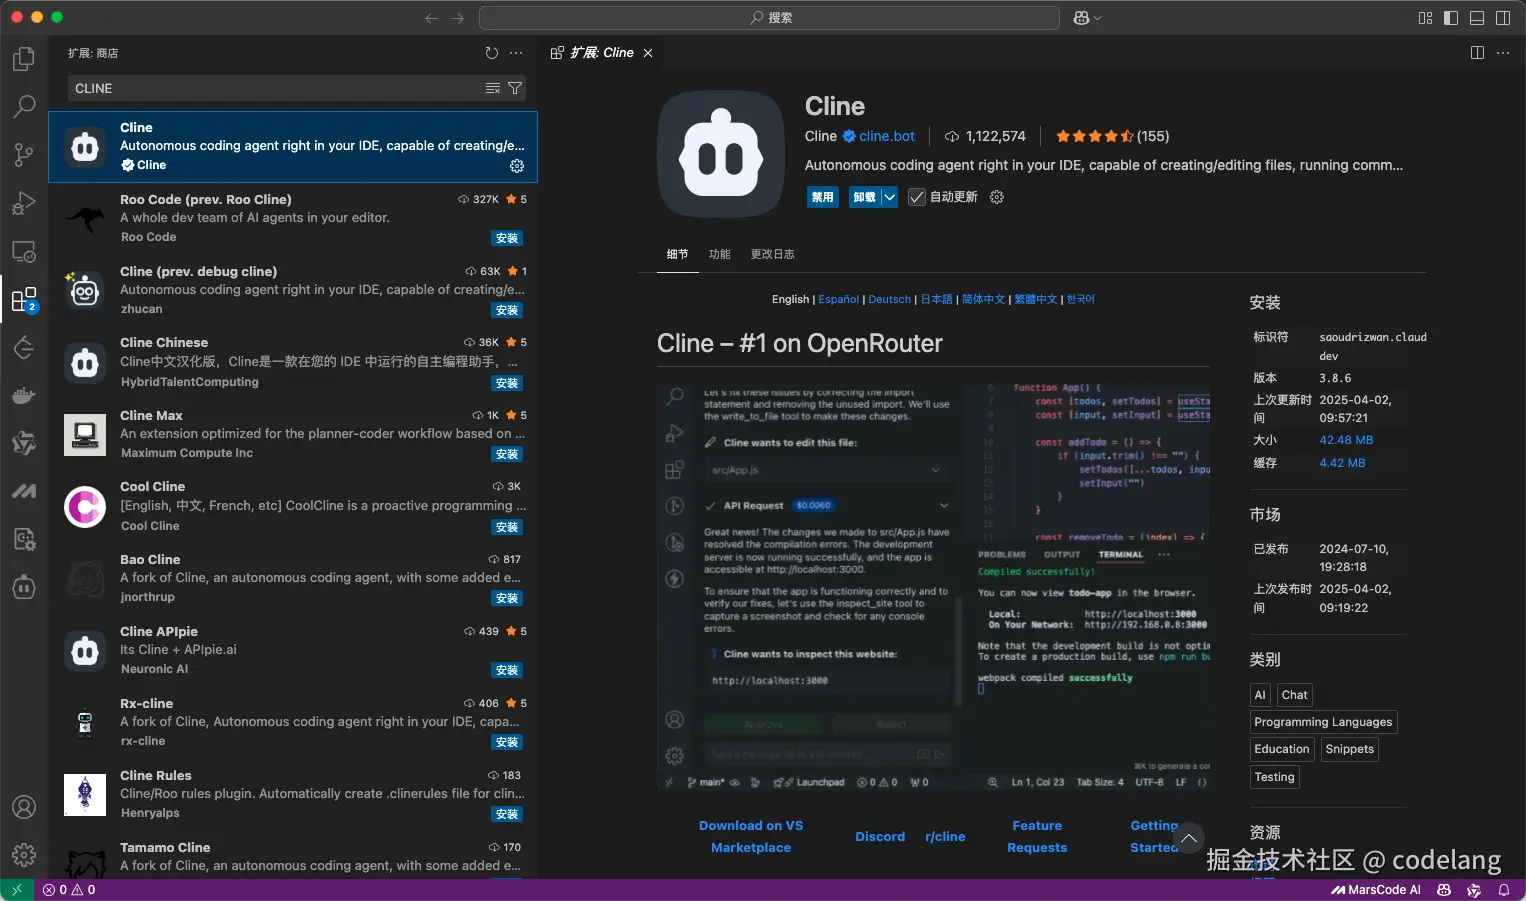Open the cline.bot publisher link
Viewport: 1526px width, 901px height.
point(887,136)
